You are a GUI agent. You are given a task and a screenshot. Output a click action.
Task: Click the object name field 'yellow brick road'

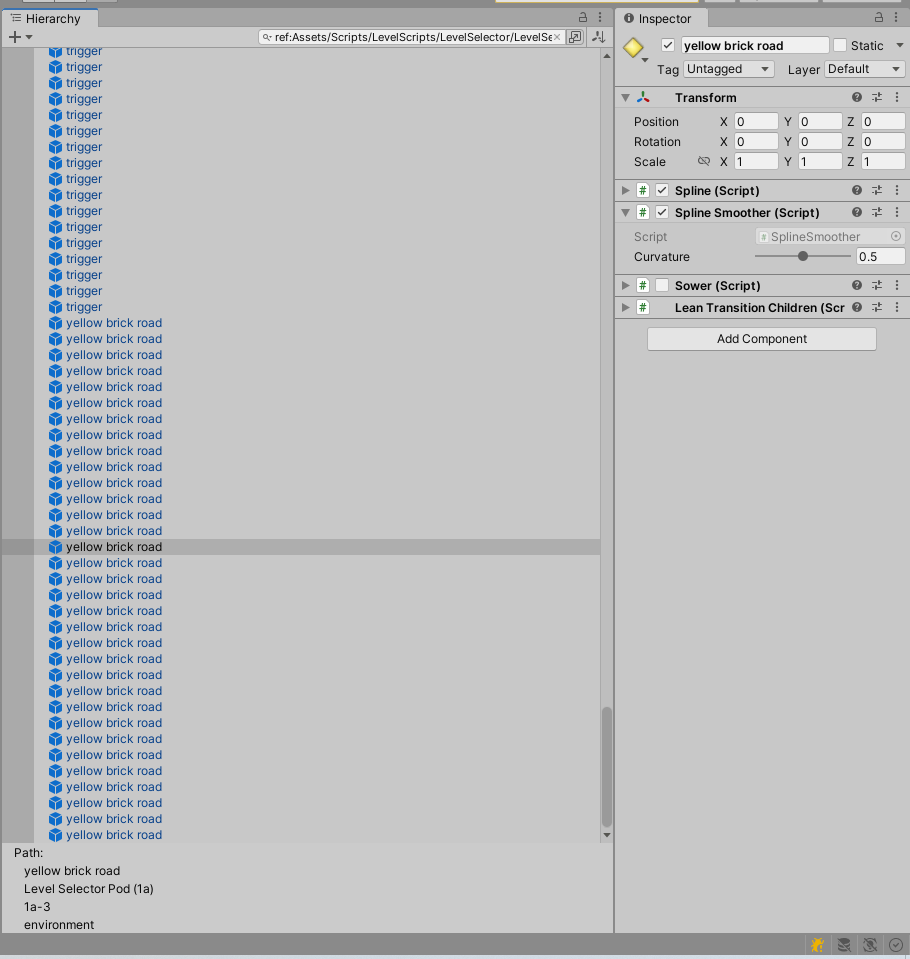pos(755,45)
